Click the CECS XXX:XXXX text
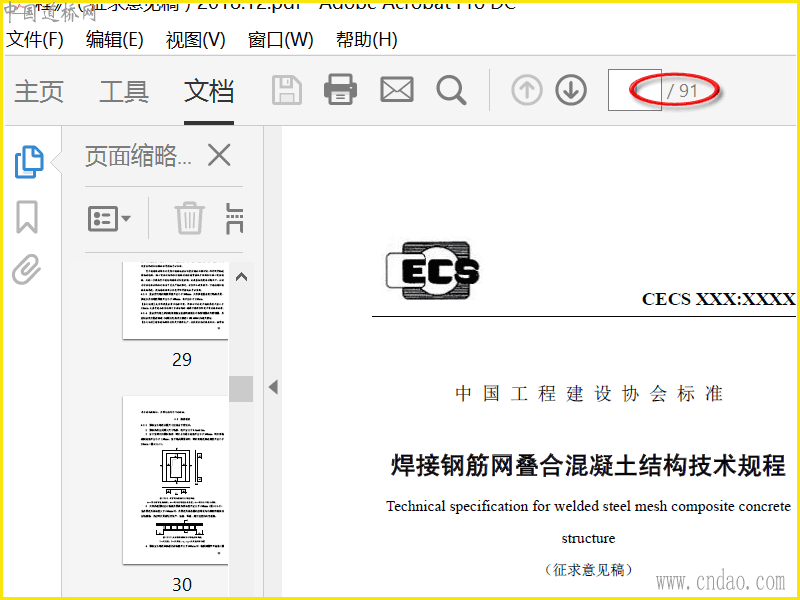The width and height of the screenshot is (800, 600). point(718,299)
